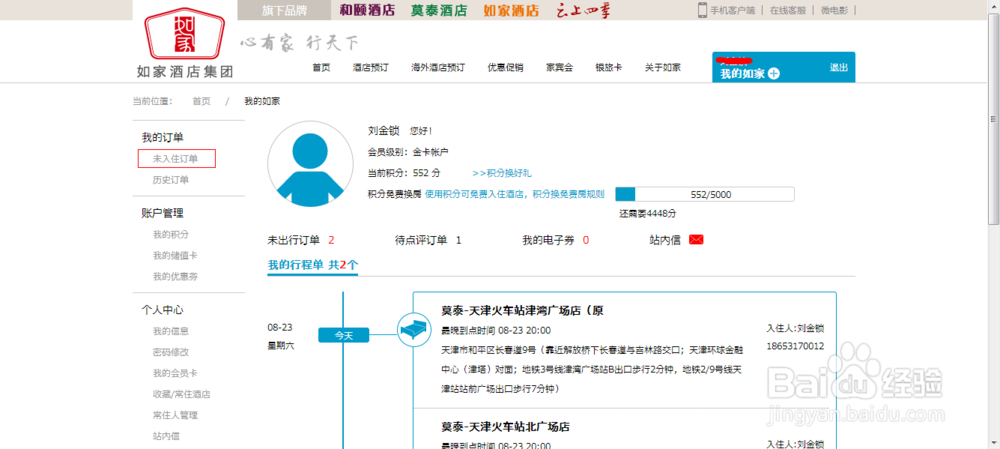Image resolution: width=1000 pixels, height=449 pixels.
Task: Open 微电影 link
Action: 833,10
